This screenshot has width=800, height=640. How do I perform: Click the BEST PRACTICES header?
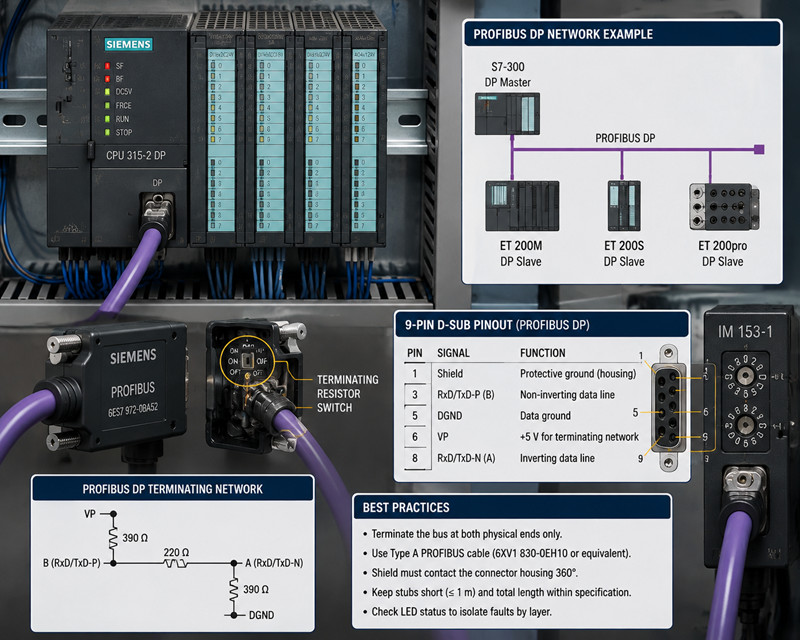point(512,507)
